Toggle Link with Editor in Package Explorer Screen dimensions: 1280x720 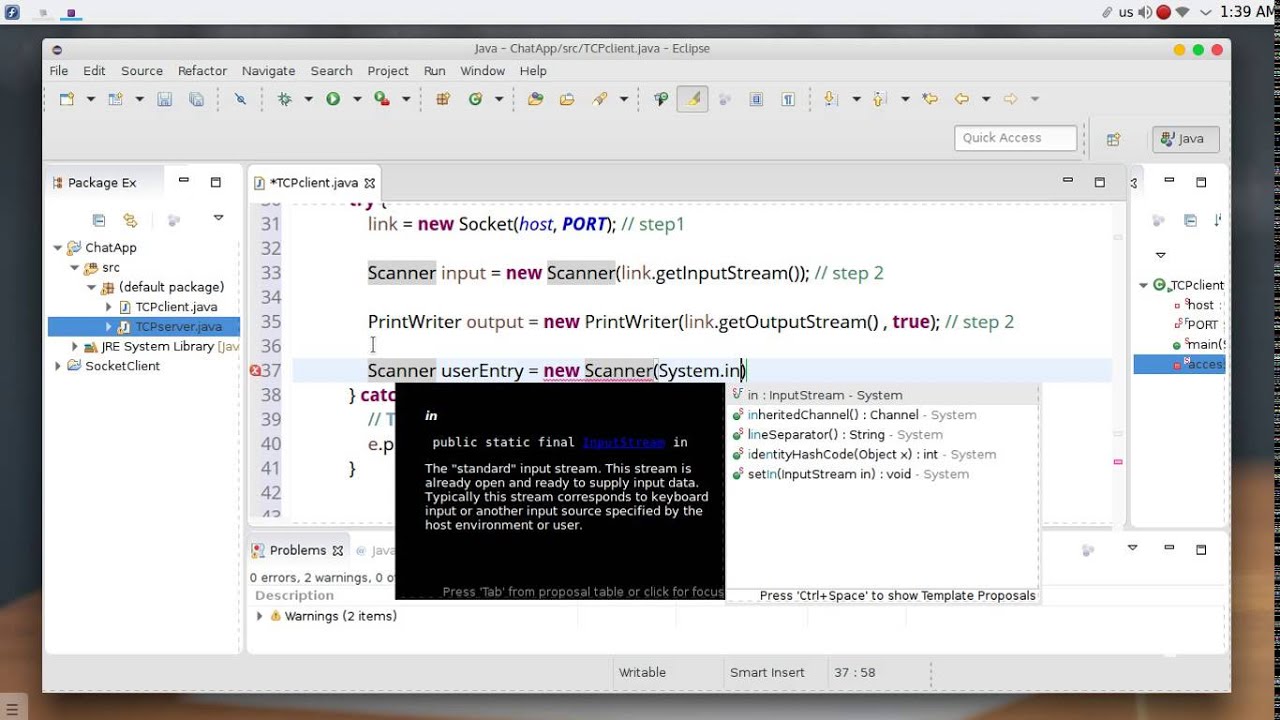coord(130,220)
